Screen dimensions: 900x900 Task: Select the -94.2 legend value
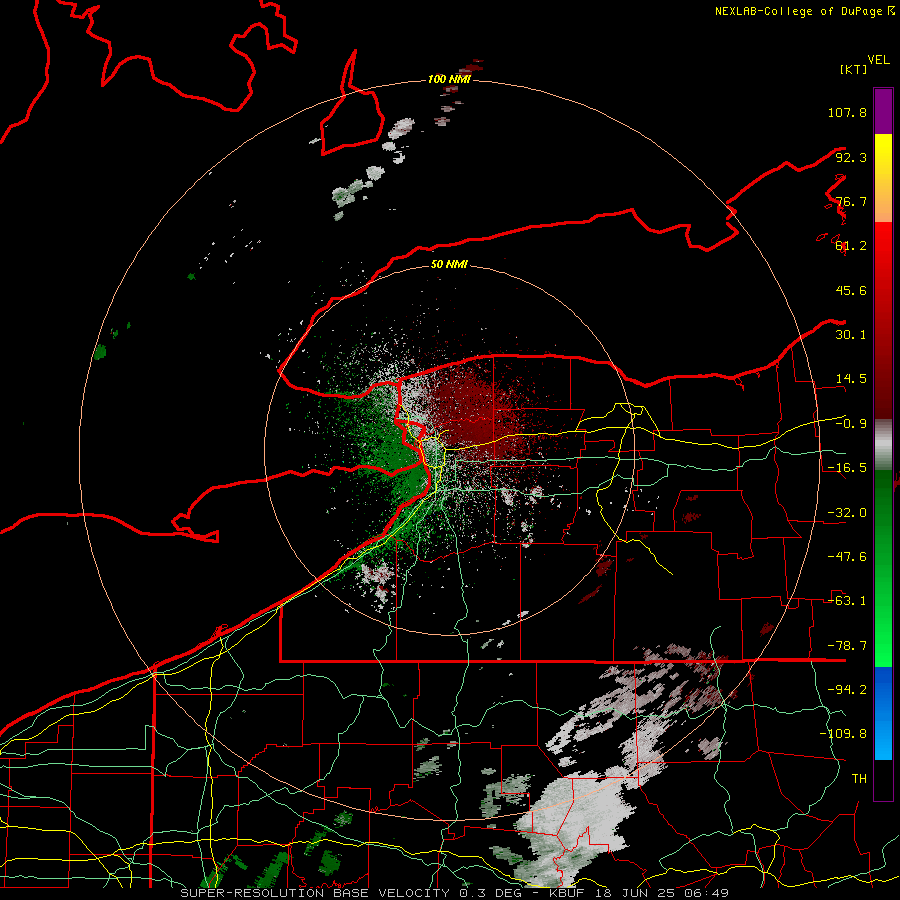tap(847, 690)
